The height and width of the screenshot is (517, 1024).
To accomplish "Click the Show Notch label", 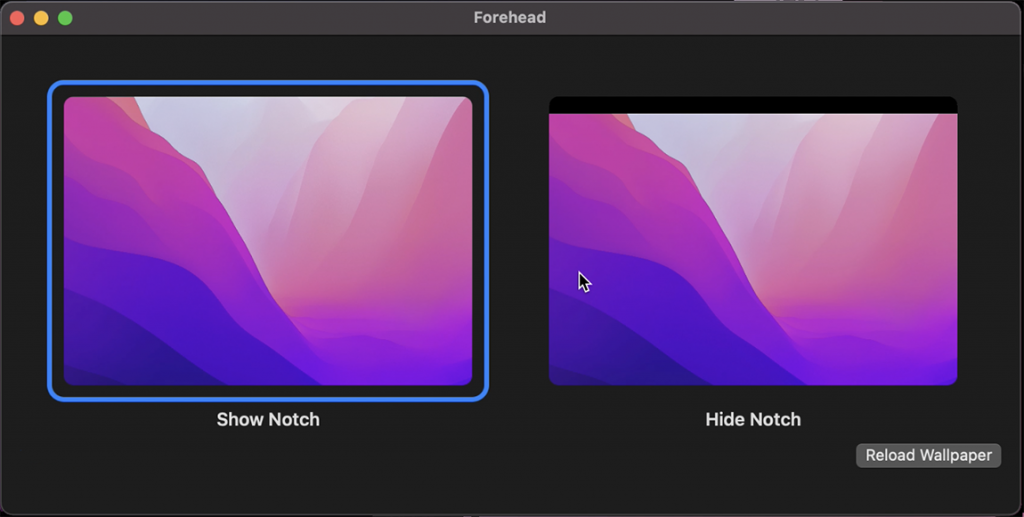I will click(x=268, y=419).
